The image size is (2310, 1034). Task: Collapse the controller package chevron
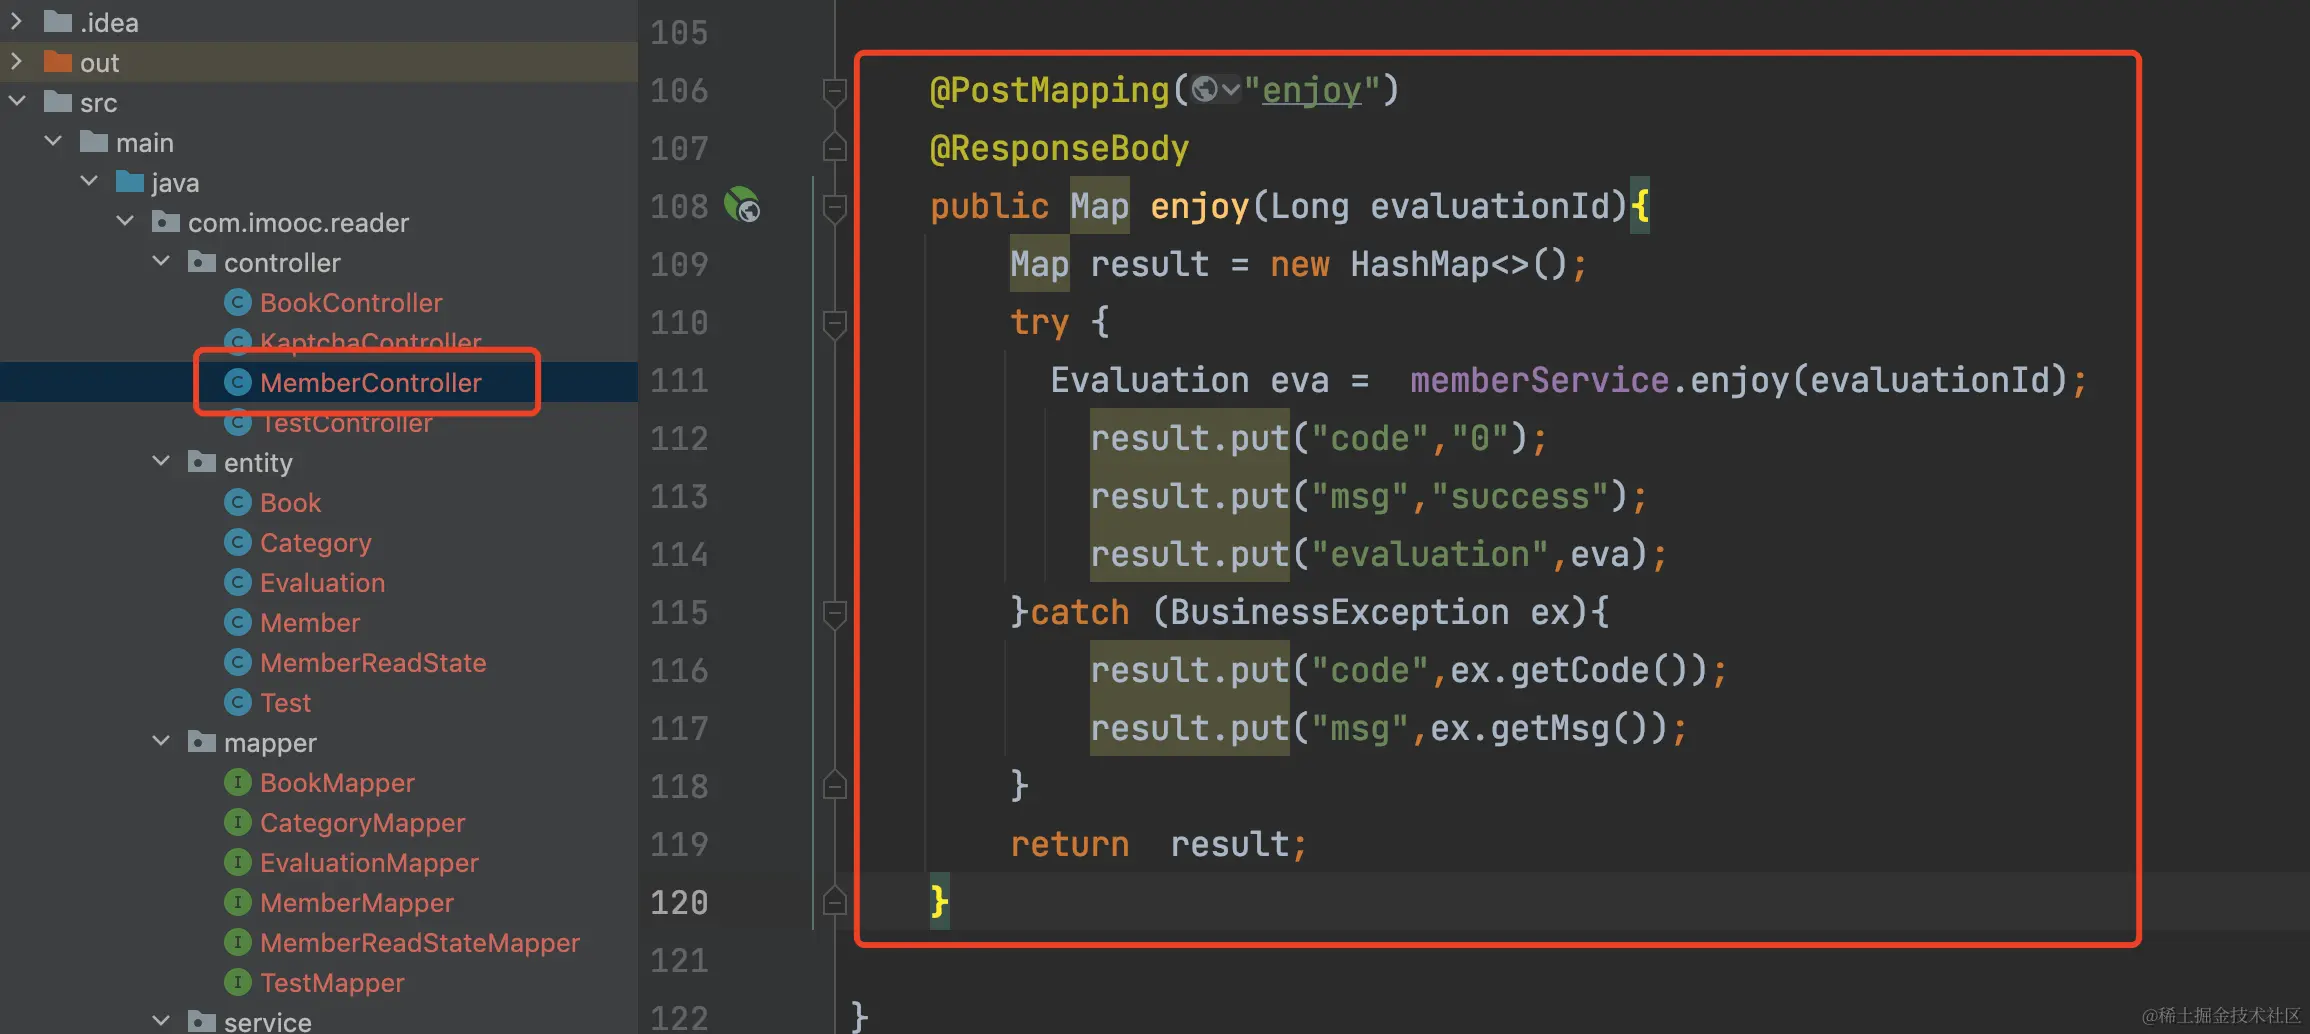tap(161, 261)
